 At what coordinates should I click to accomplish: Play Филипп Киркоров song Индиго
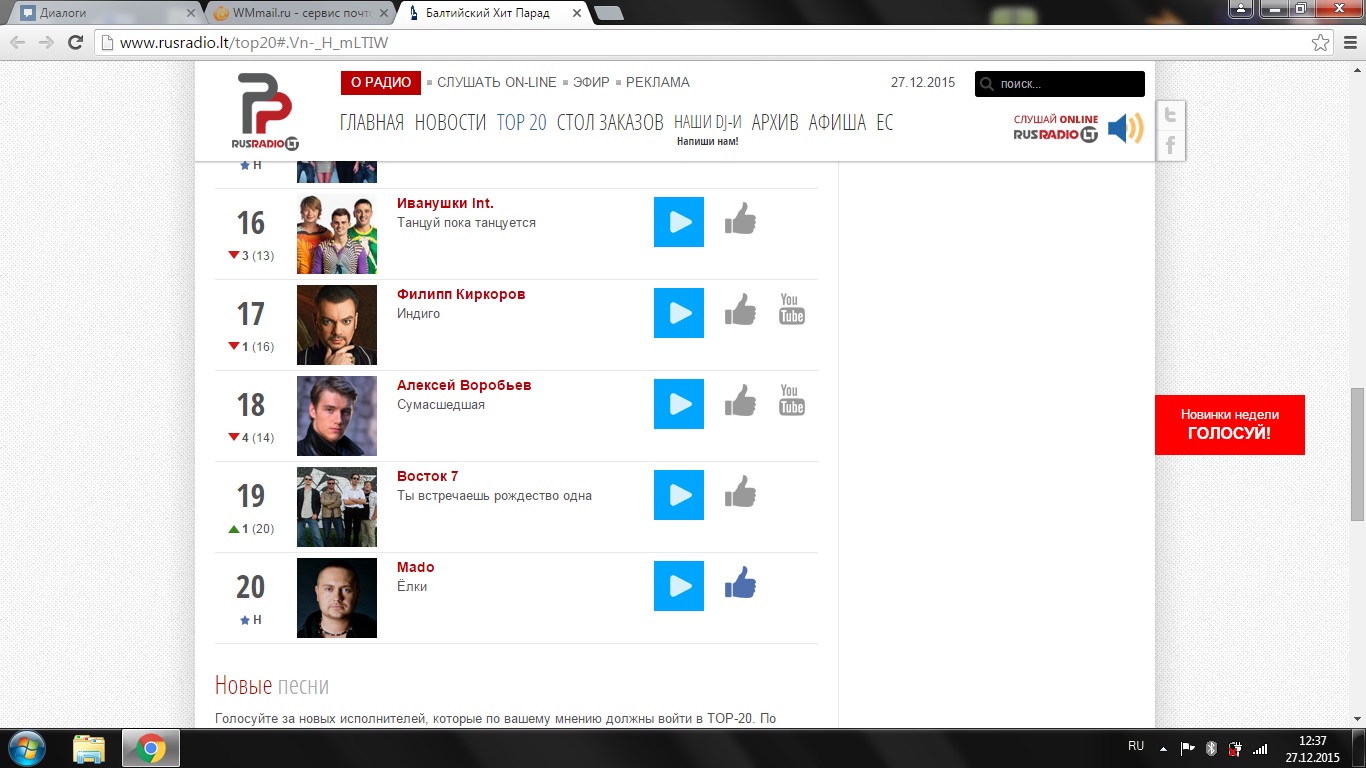pos(679,313)
